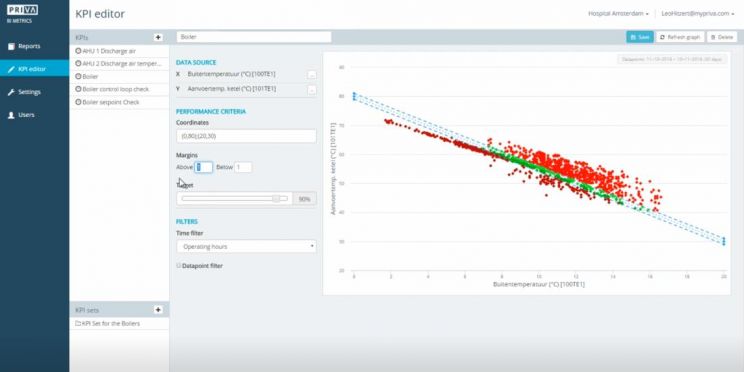The height and width of the screenshot is (372, 744).
Task: Refresh the graph
Action: pyautogui.click(x=680, y=37)
